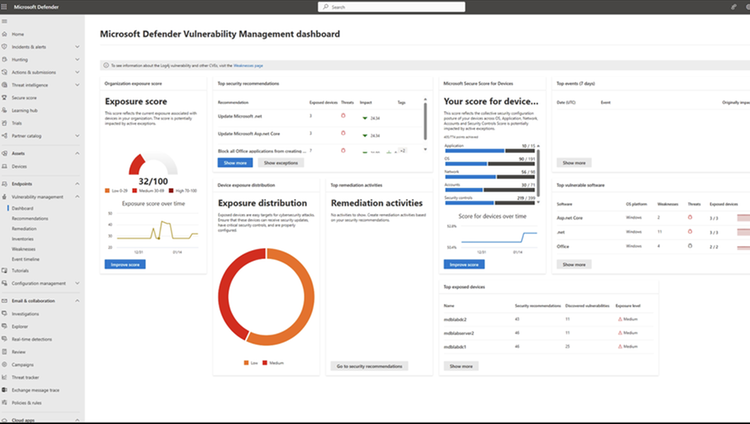Click the Policies & rules icon
Screen dimensions: 750x424
coord(4,402)
